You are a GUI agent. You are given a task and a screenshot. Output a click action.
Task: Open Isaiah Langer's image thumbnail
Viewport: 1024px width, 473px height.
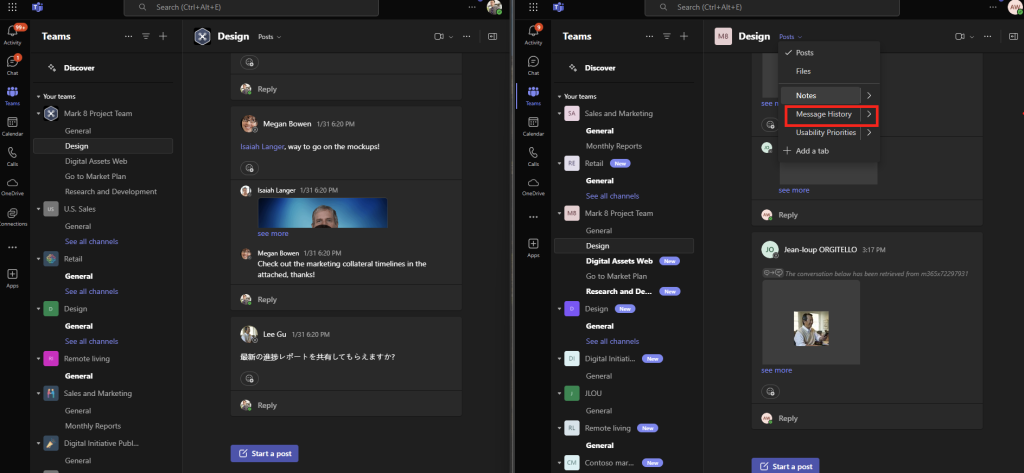322,212
